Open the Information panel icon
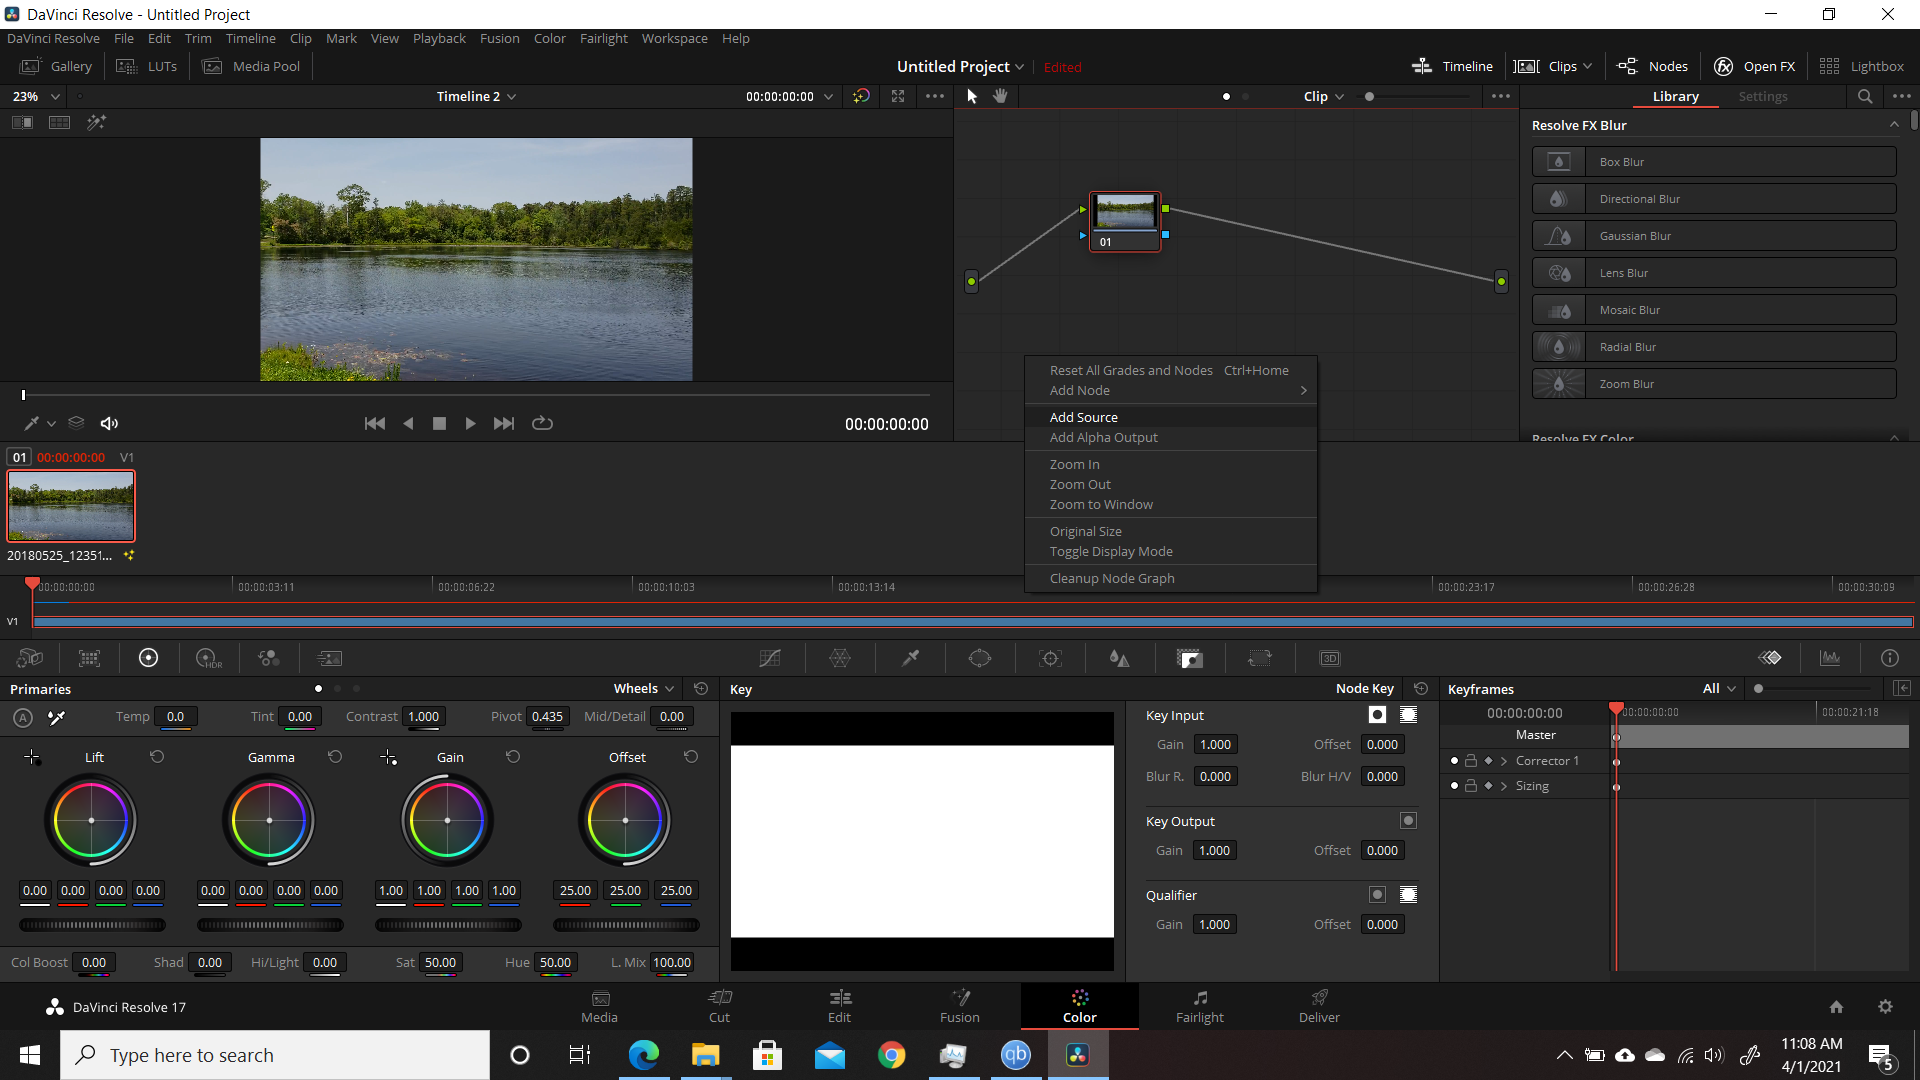This screenshot has width=1920, height=1080. (x=1889, y=658)
